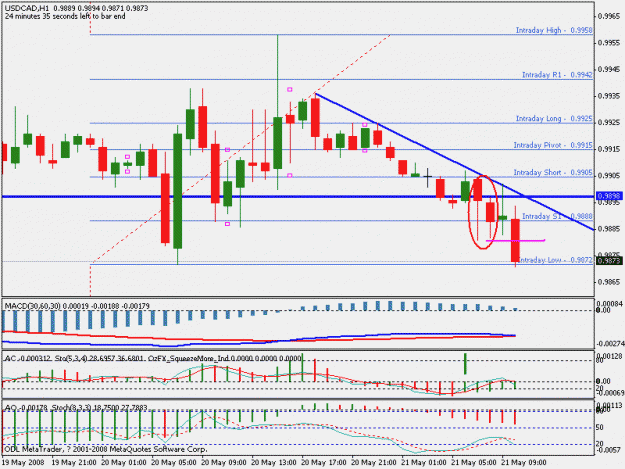Click the 0.9885 price axis value

pos(610,229)
